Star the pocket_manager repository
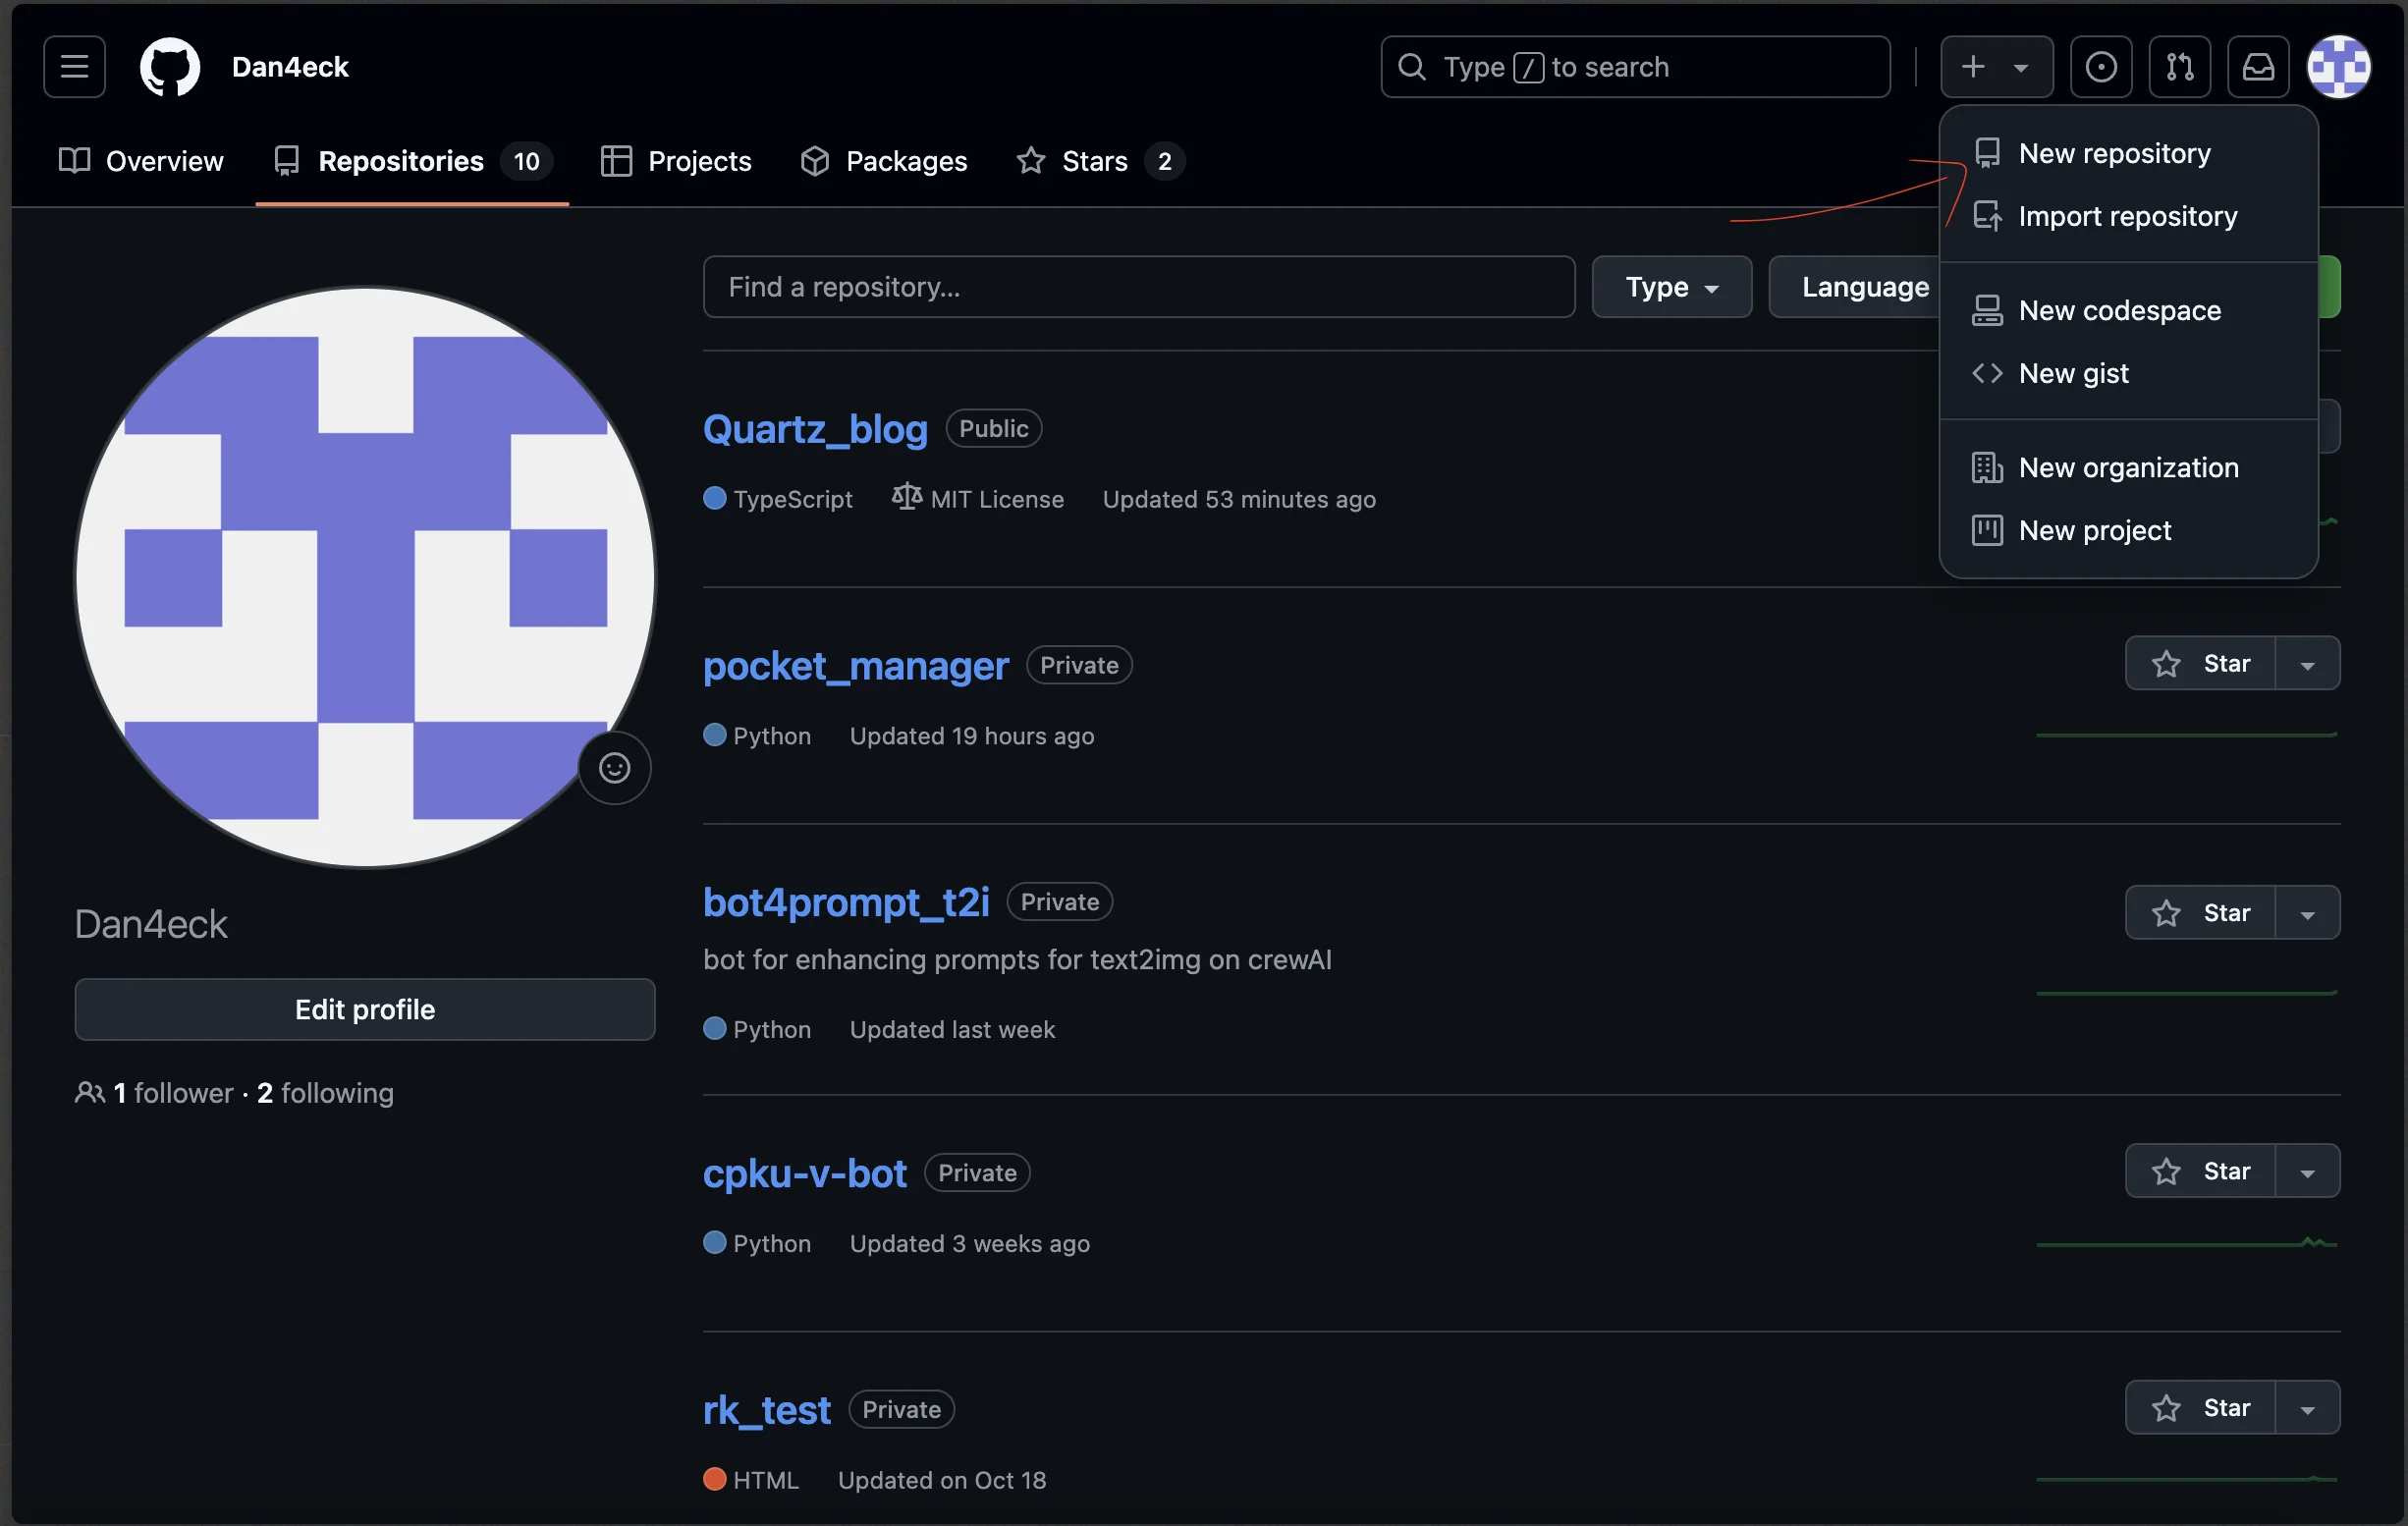Screen dimensions: 2408x1526 click(2200, 663)
